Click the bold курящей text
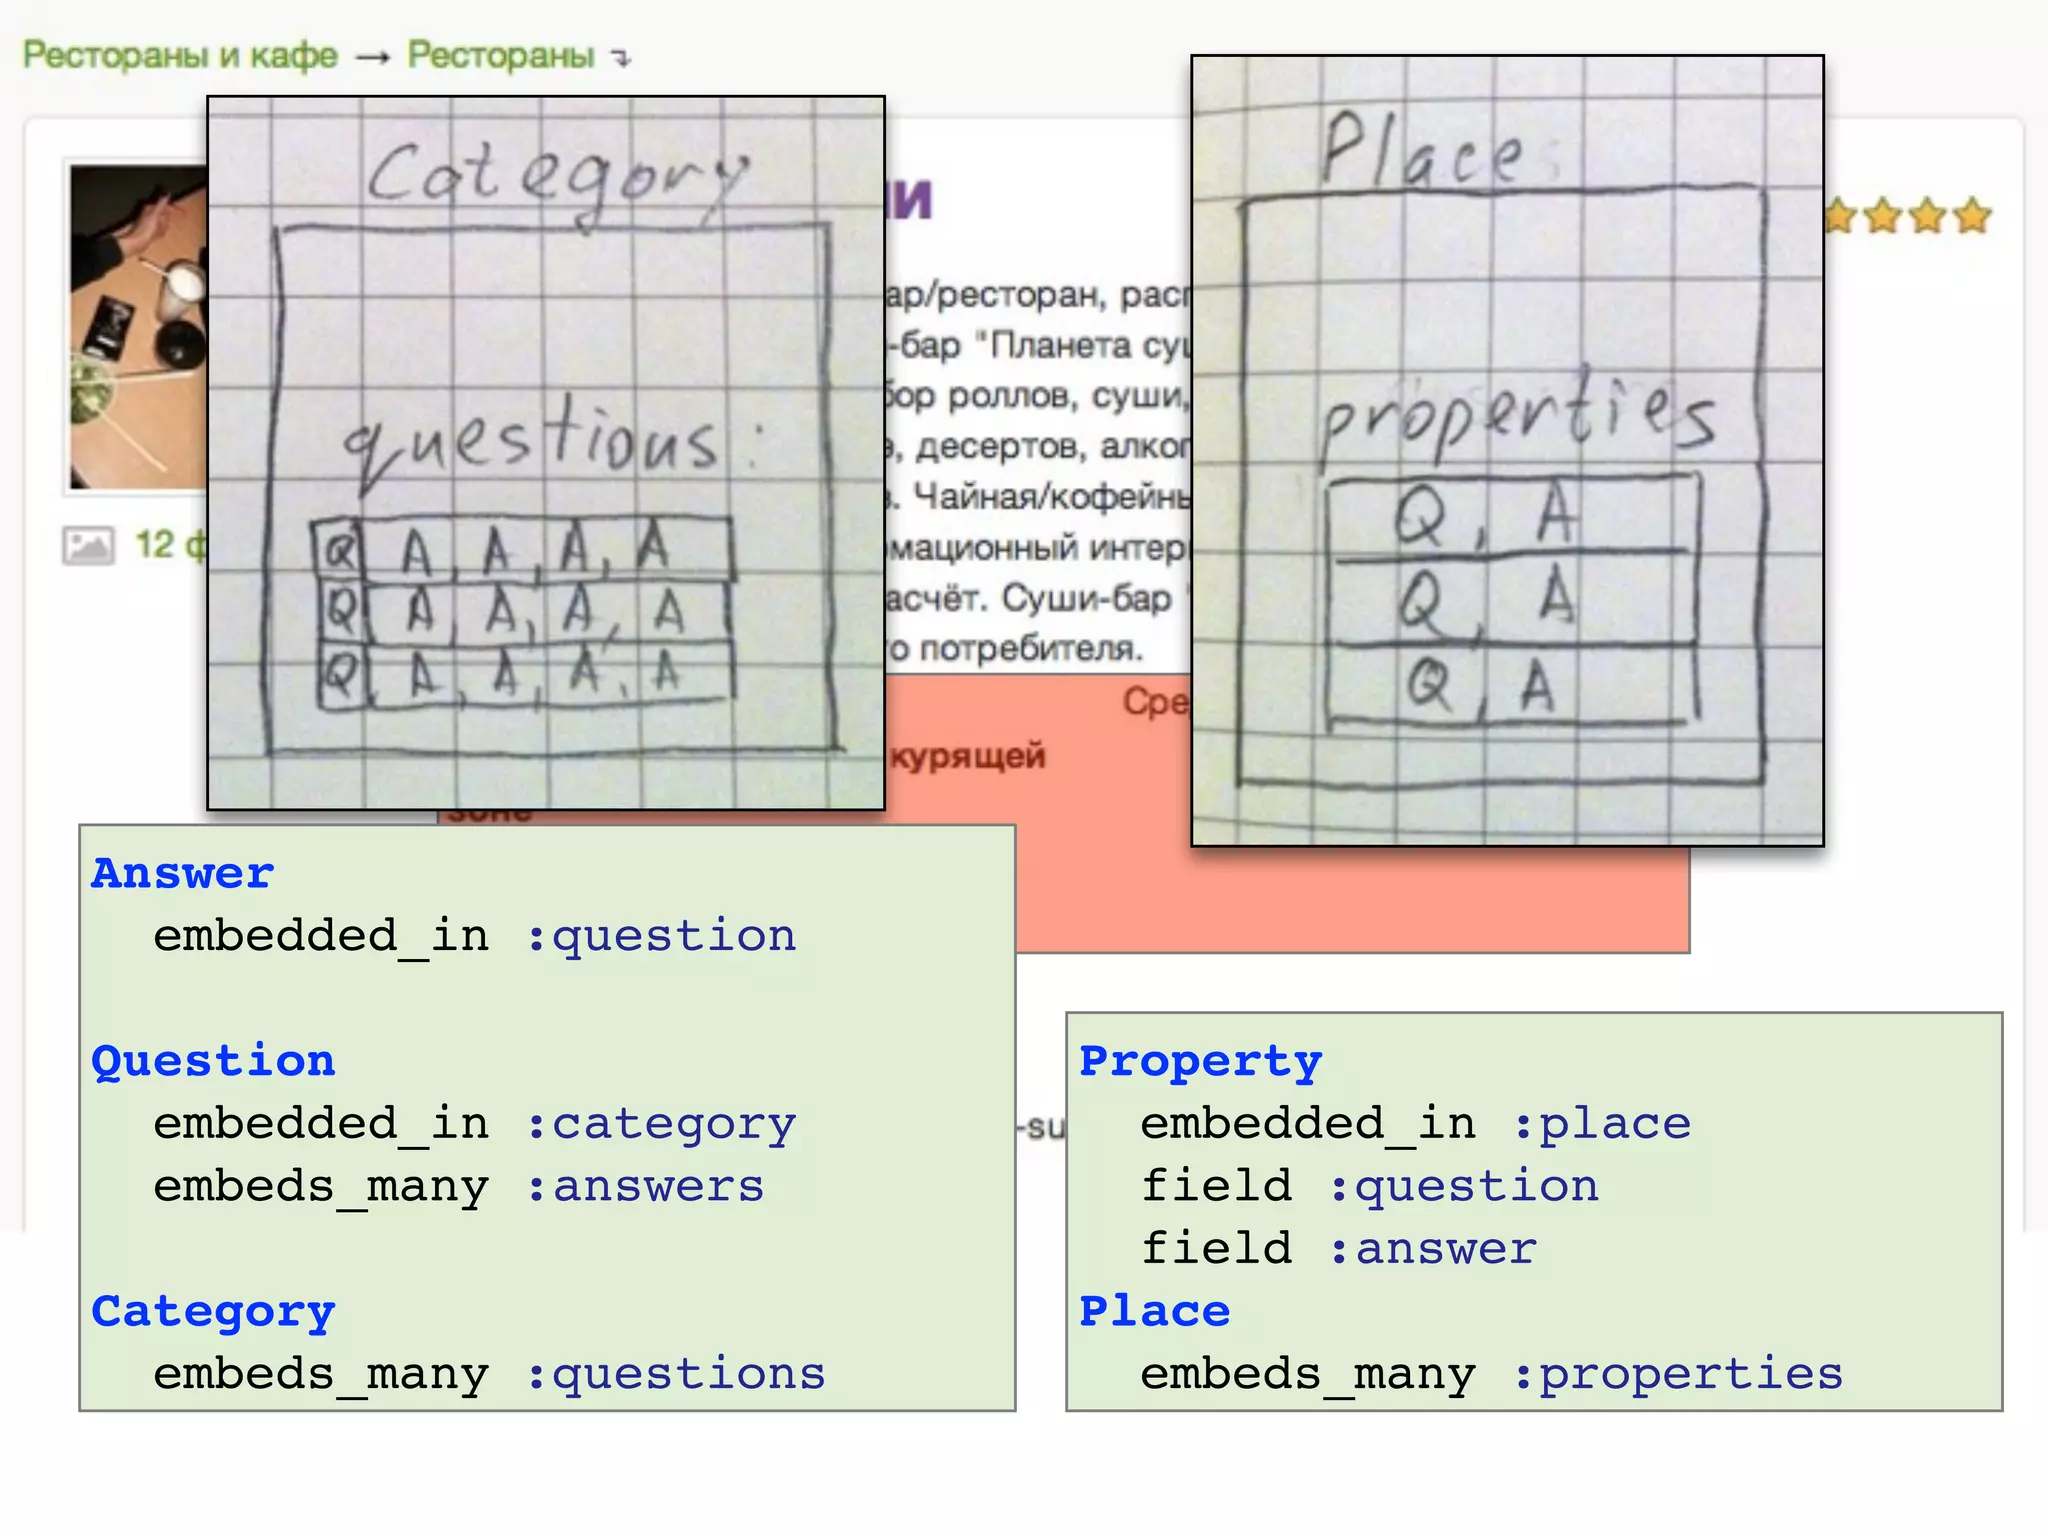The width and height of the screenshot is (2048, 1536). pyautogui.click(x=967, y=756)
